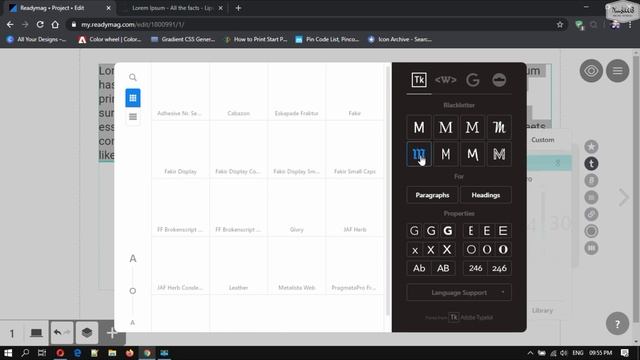The height and width of the screenshot is (360, 640).
Task: Choose the sans serif M classification
Action: (x=419, y=127)
